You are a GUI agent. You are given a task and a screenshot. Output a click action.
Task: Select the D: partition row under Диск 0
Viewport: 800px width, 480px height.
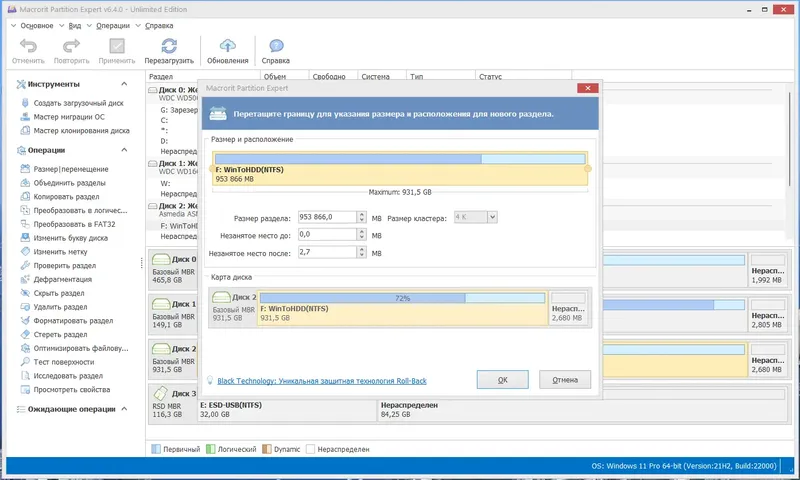[164, 141]
